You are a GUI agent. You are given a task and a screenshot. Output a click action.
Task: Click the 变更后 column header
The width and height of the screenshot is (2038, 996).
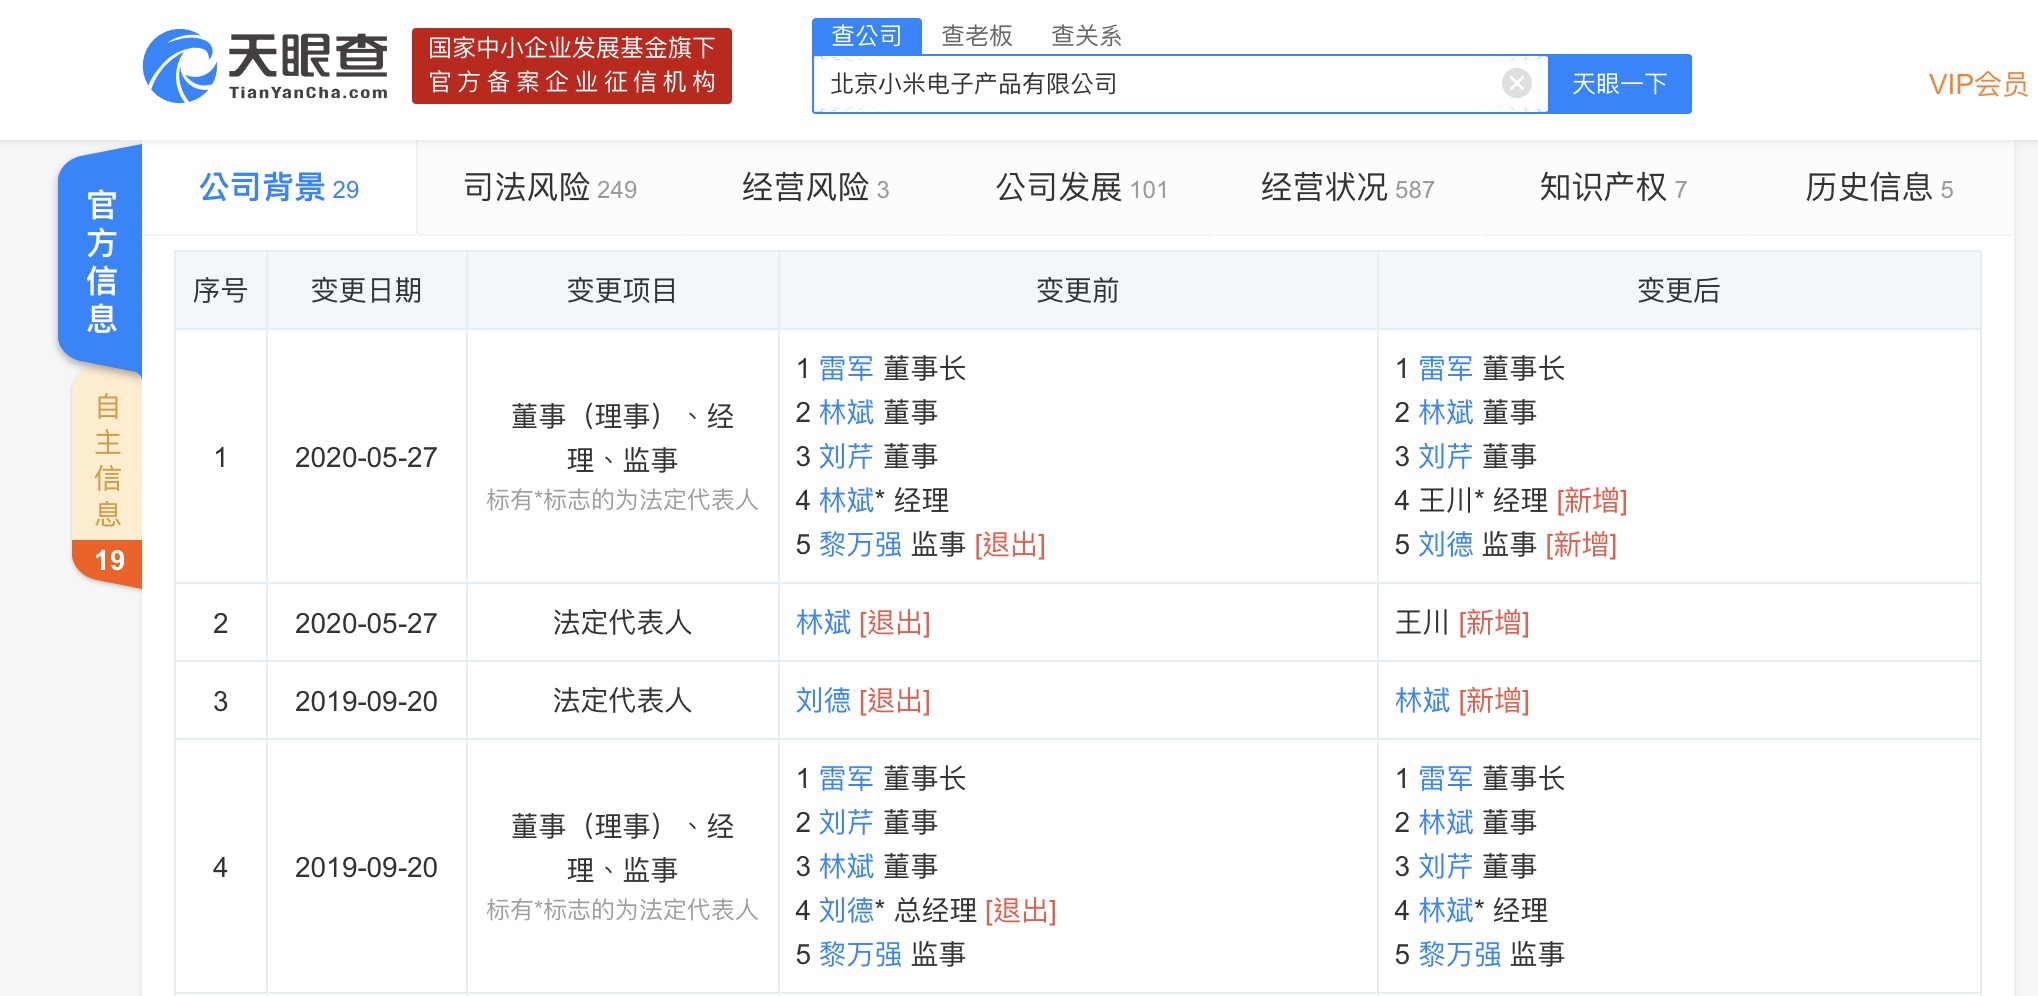(x=1679, y=291)
